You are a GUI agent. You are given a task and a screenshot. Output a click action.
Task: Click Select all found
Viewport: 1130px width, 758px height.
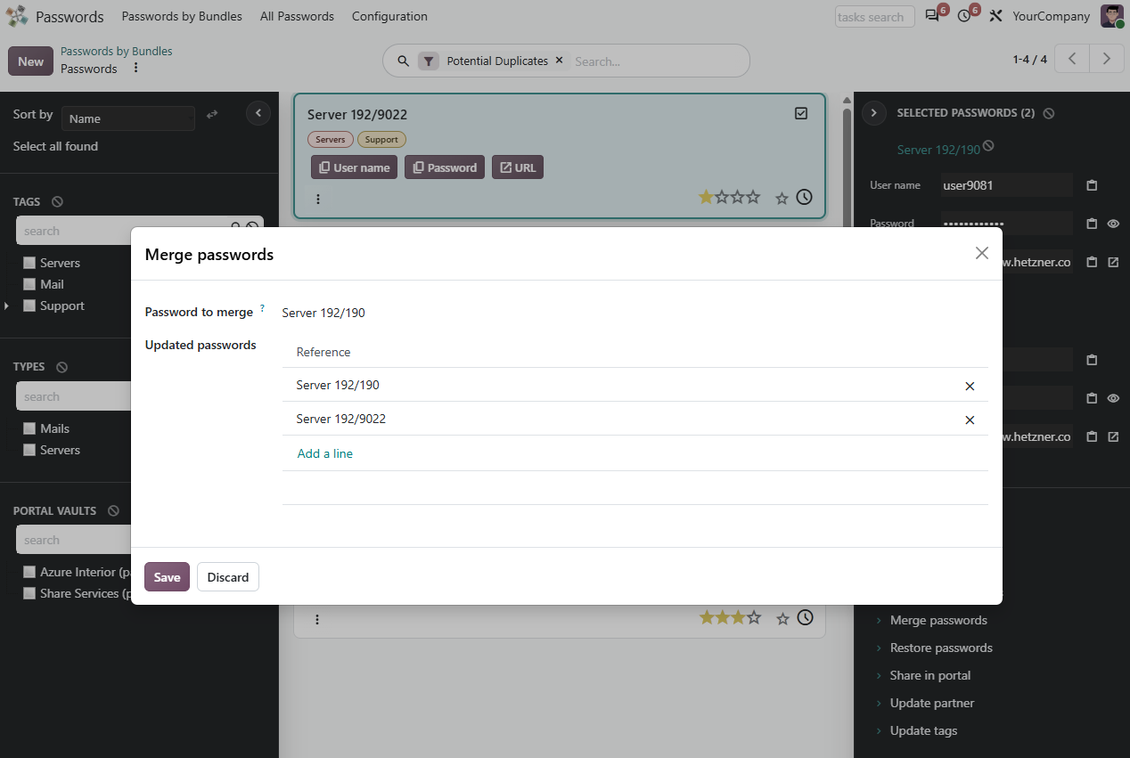[x=55, y=146]
